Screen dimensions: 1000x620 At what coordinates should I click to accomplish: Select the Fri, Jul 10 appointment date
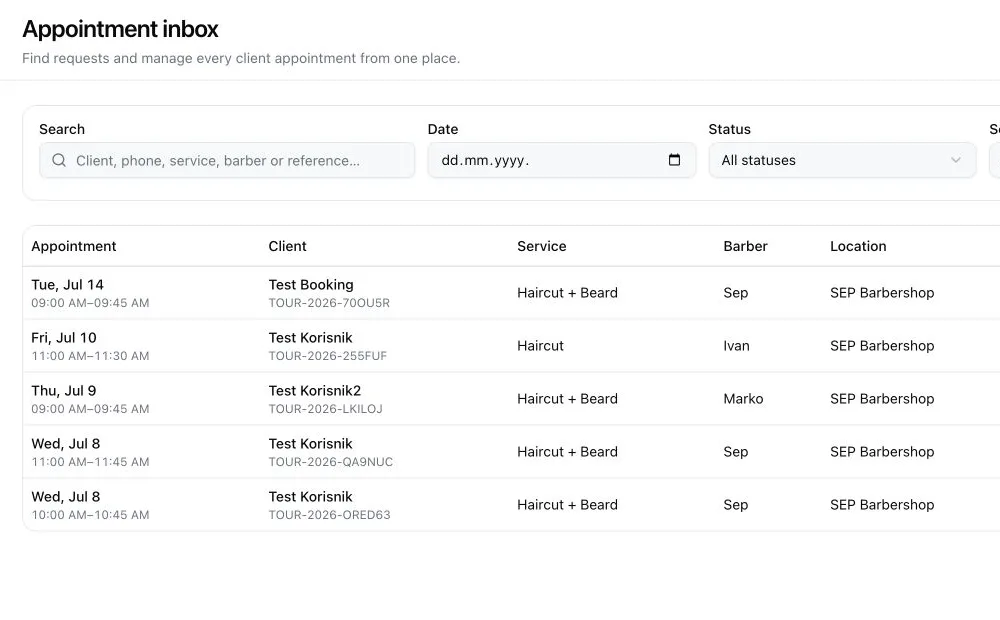pos(64,337)
